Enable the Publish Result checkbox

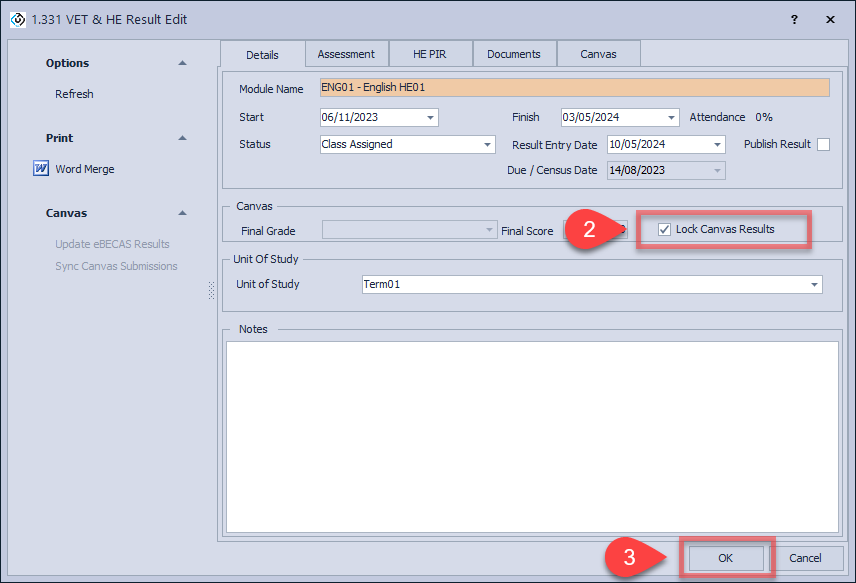coord(823,144)
